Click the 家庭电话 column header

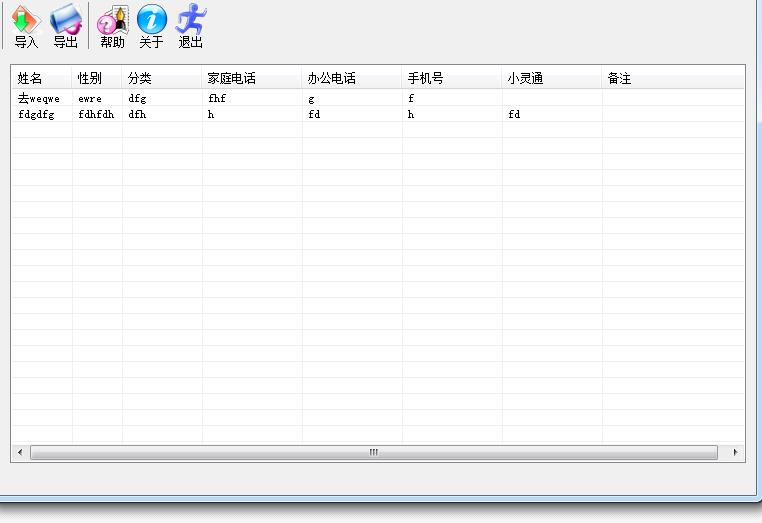coord(251,78)
